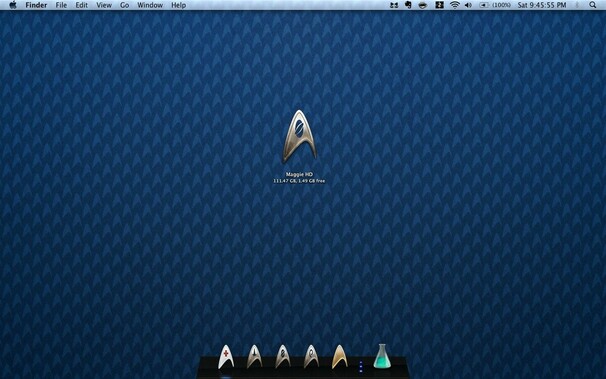Open the Window menu
The image size is (606, 379).
(x=150, y=5)
